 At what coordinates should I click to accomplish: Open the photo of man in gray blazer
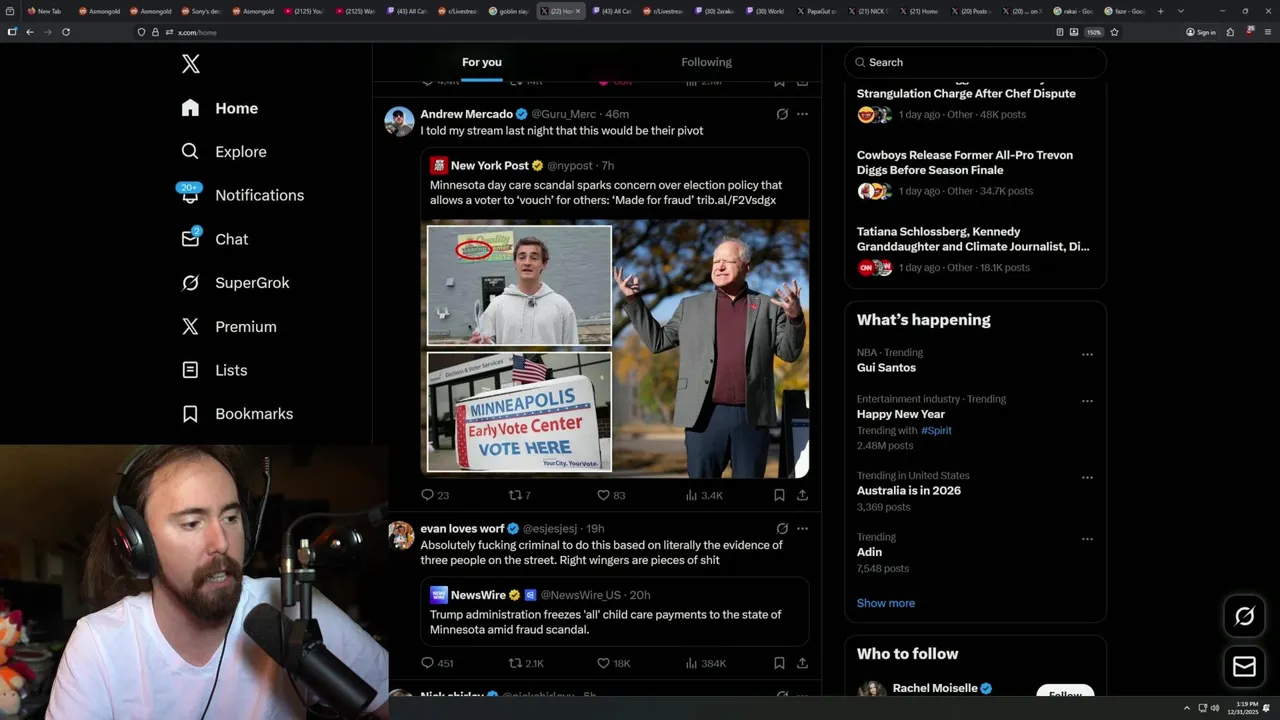point(711,348)
